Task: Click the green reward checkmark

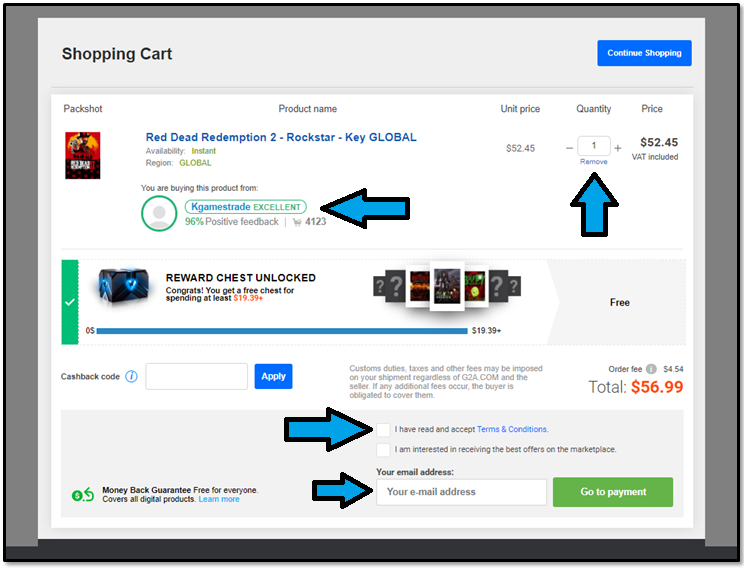Action: click(70, 302)
